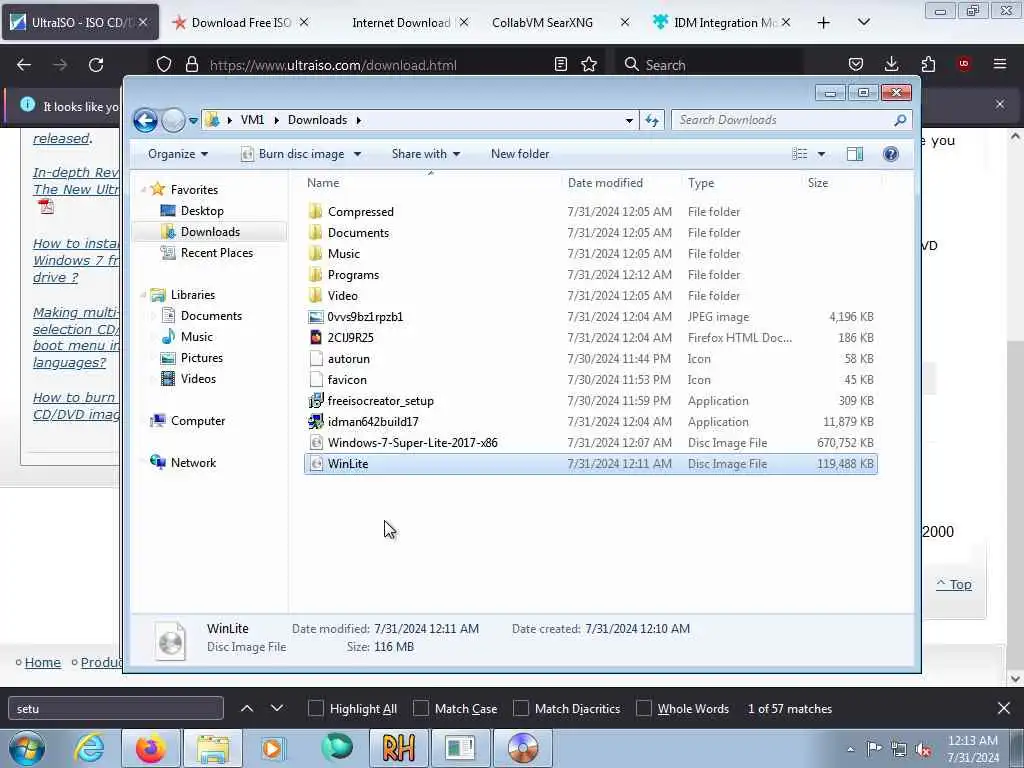The width and height of the screenshot is (1024, 768).
Task: Switch to IDM Integration tab
Action: 722,22
